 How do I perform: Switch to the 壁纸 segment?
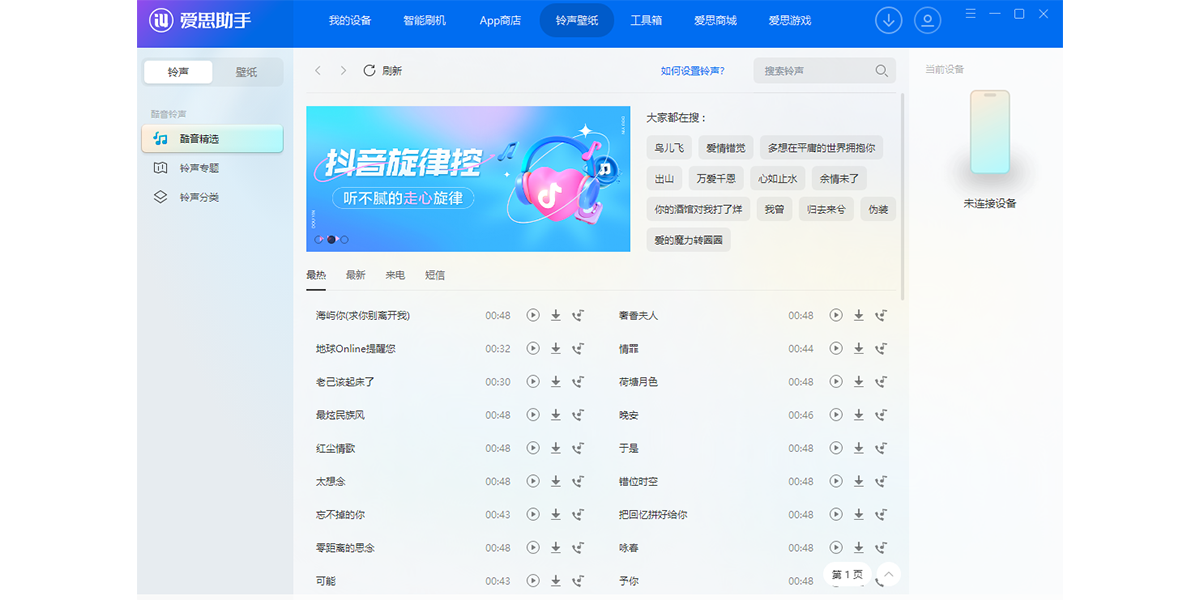[246, 72]
